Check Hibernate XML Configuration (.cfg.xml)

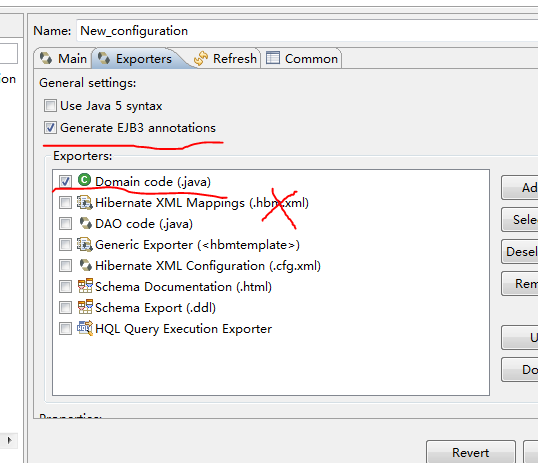pos(65,266)
